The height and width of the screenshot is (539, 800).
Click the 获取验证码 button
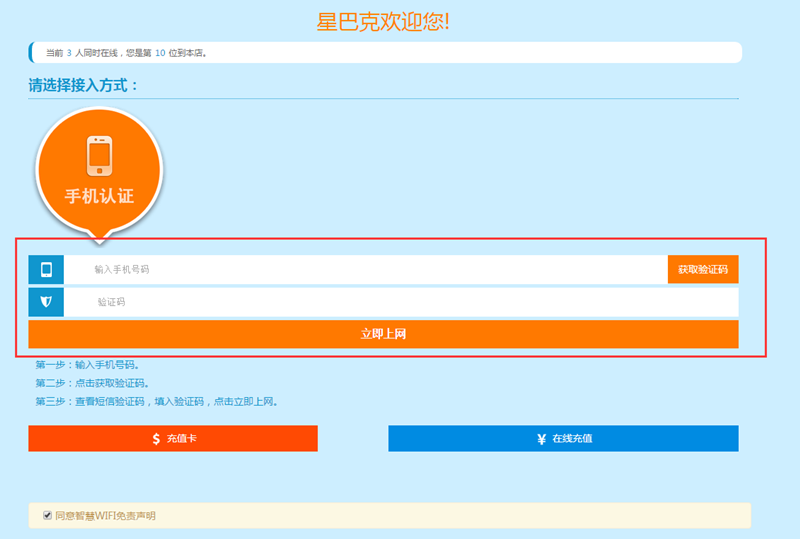point(703,270)
